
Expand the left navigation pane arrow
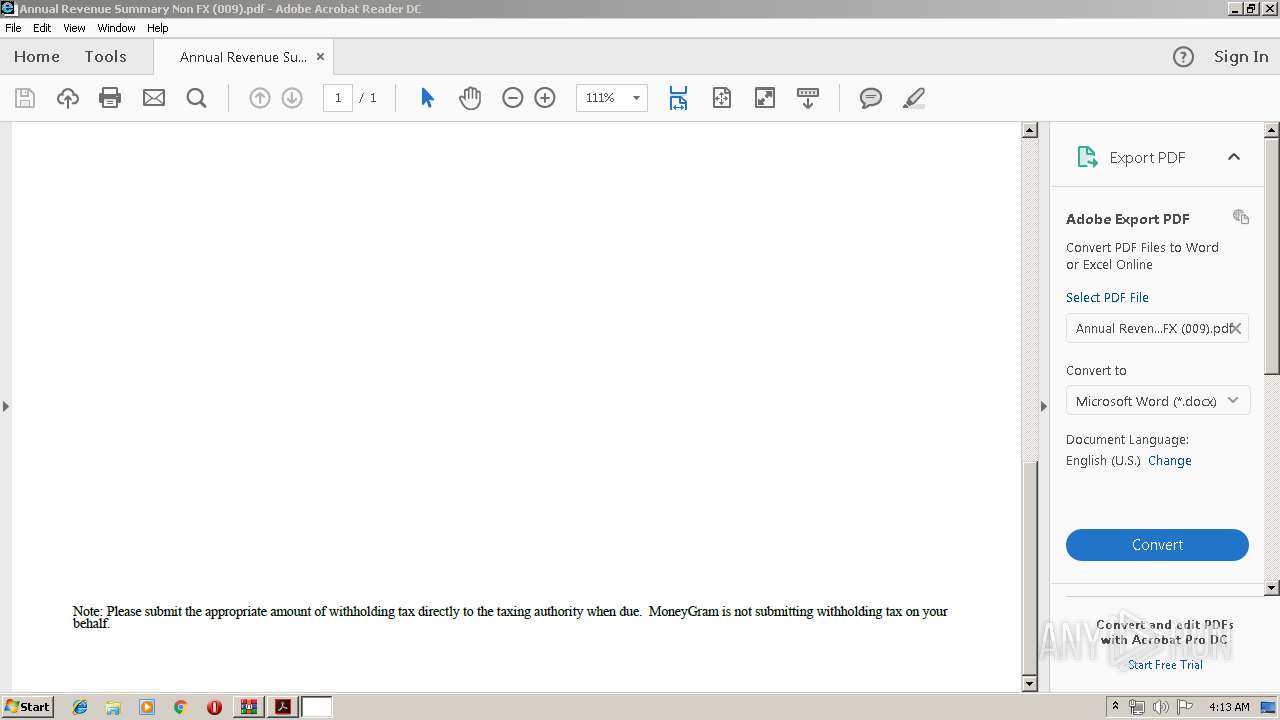[x=5, y=406]
